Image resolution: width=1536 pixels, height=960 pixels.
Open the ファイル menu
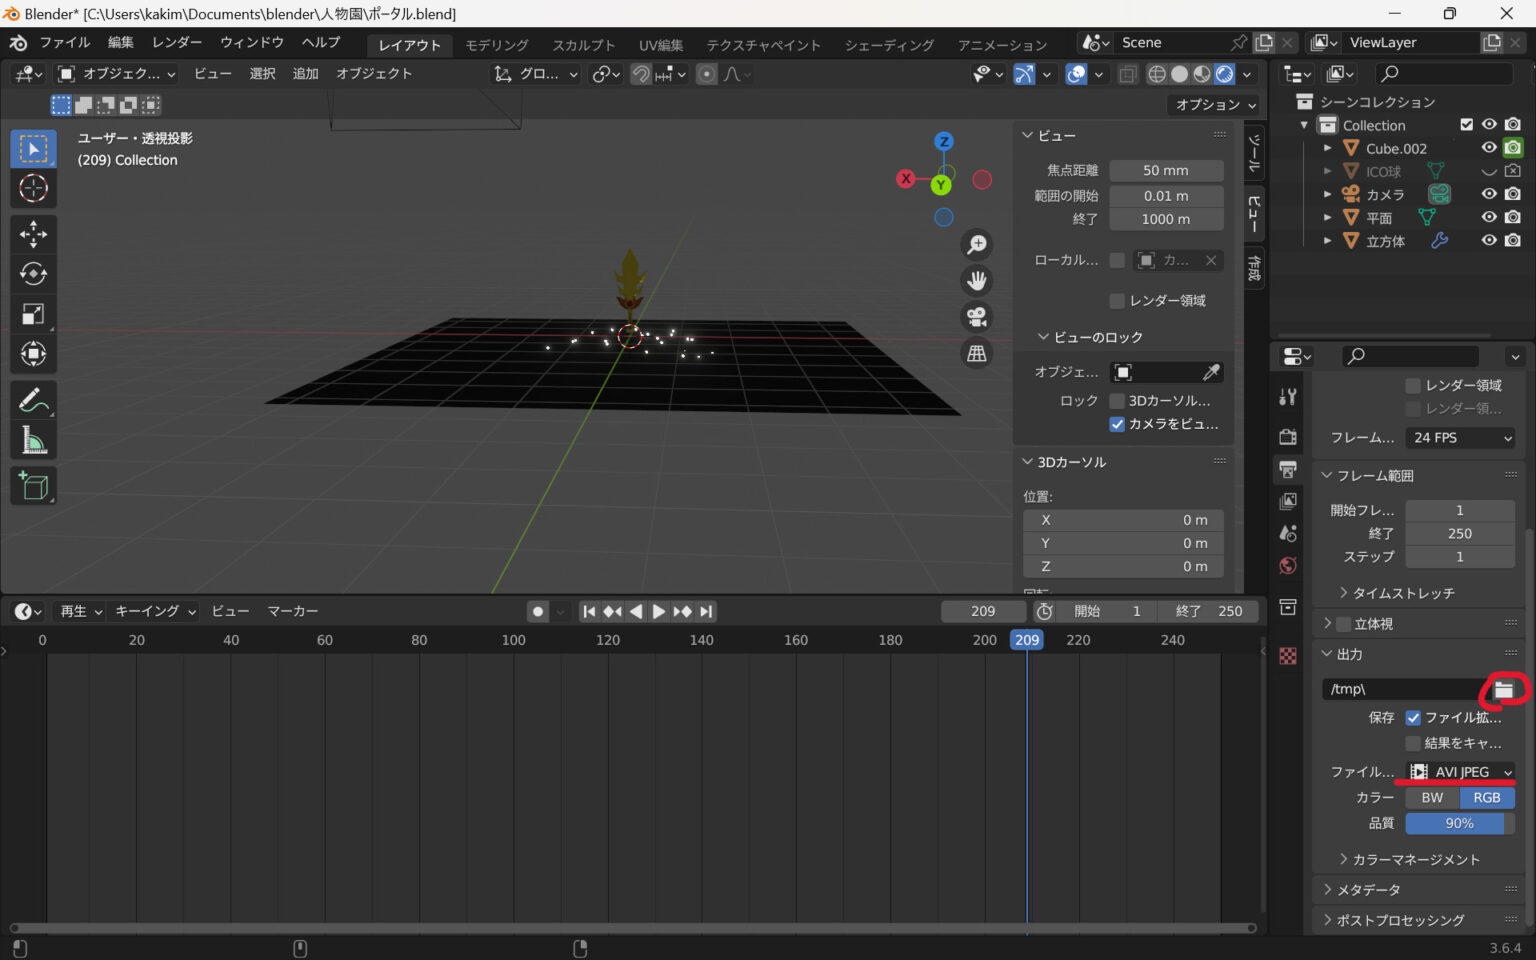(x=65, y=43)
